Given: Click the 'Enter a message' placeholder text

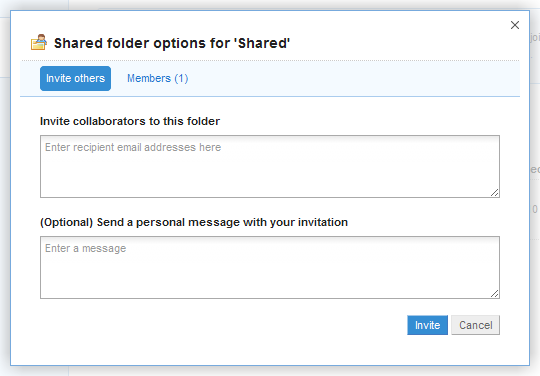Looking at the screenshot, I should (x=85, y=248).
